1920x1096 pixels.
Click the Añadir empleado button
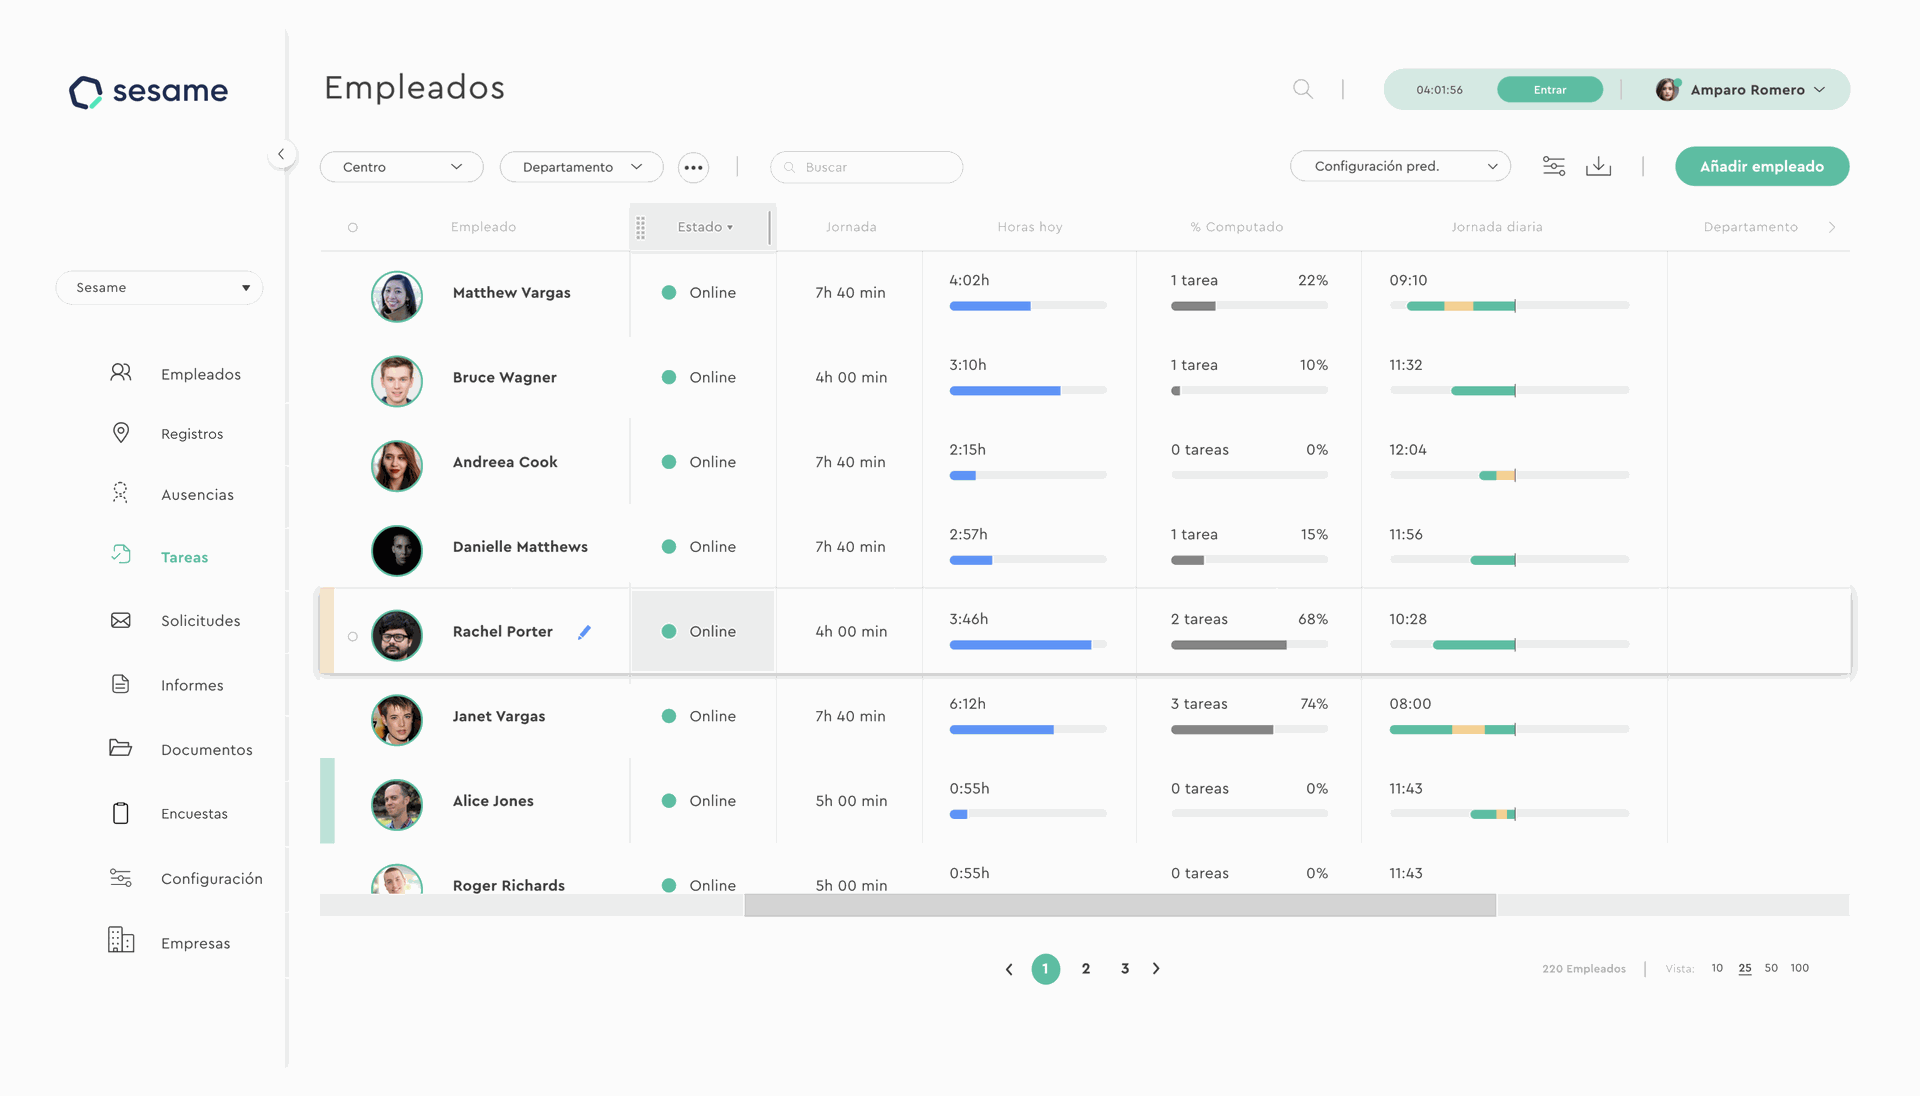pyautogui.click(x=1762, y=166)
